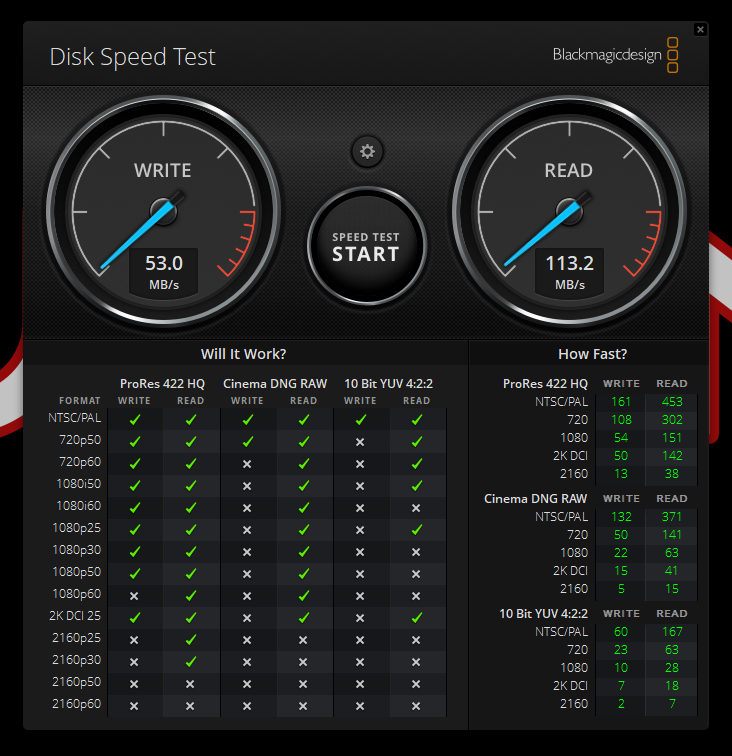Click the ProRes 422 HQ 1080p60 write cross
This screenshot has height=756, width=732.
tap(134, 595)
